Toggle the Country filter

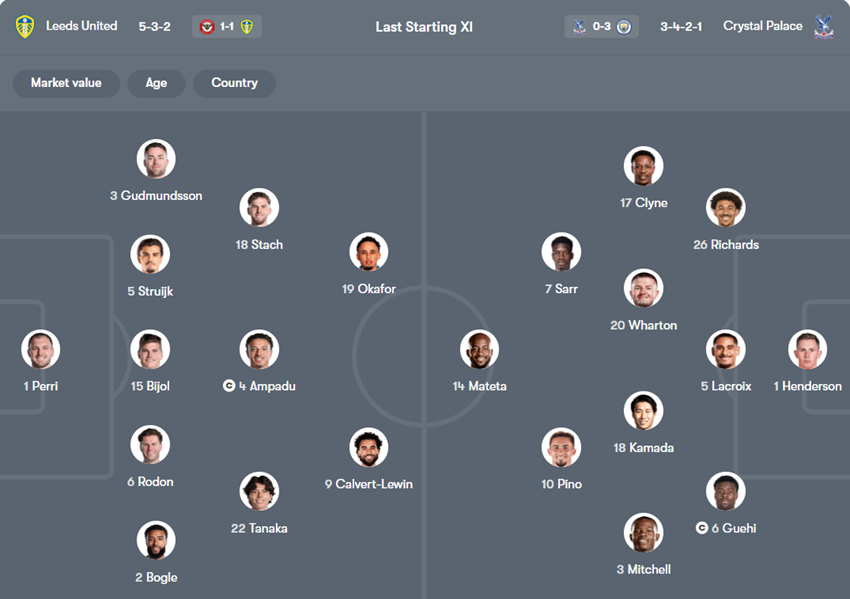click(234, 83)
